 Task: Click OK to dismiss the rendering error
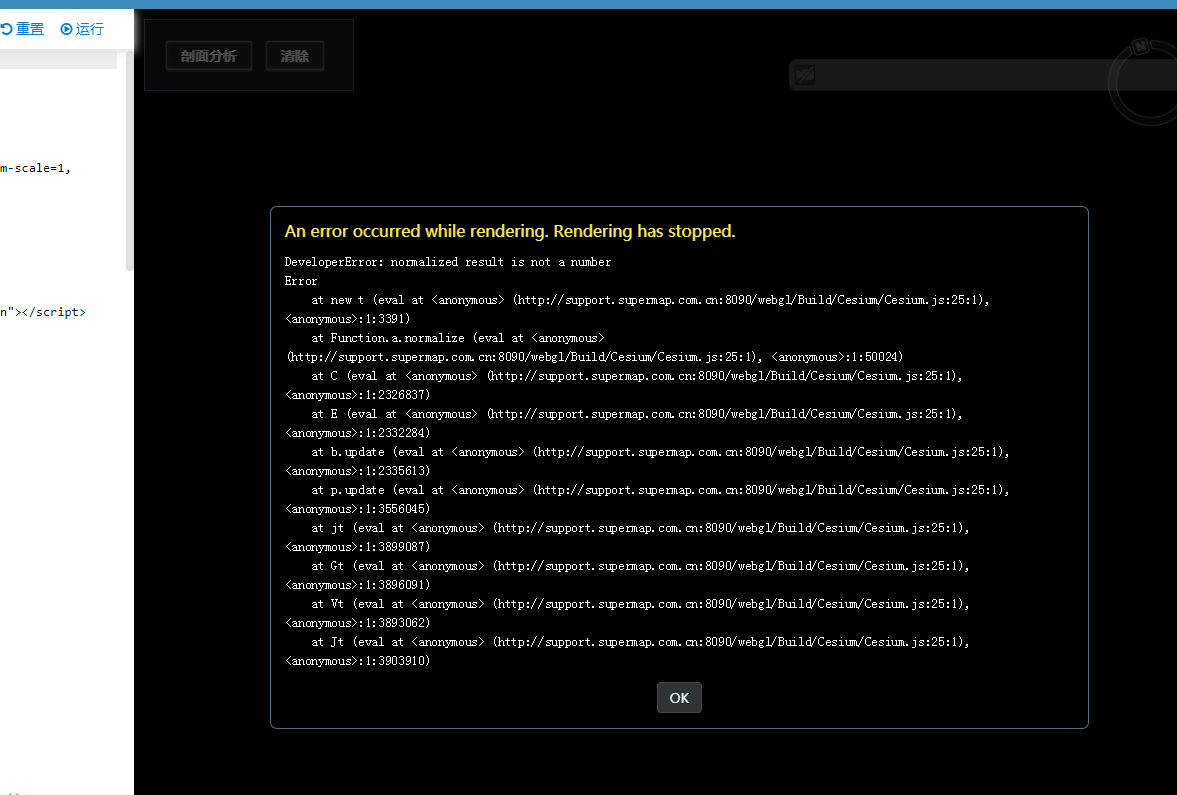pyautogui.click(x=679, y=697)
